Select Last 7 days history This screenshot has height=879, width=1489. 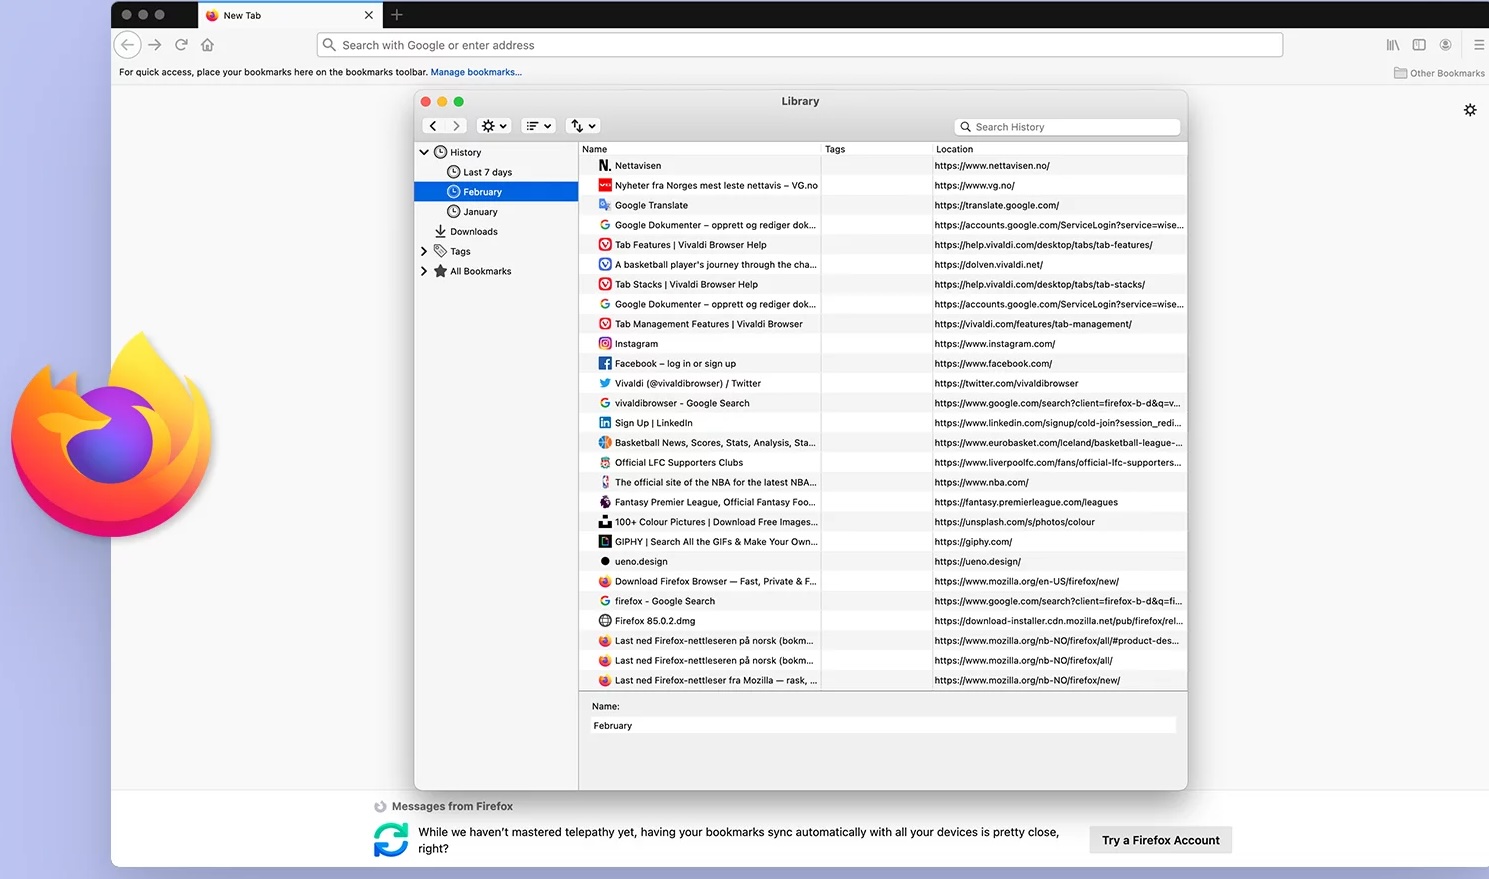pos(487,172)
